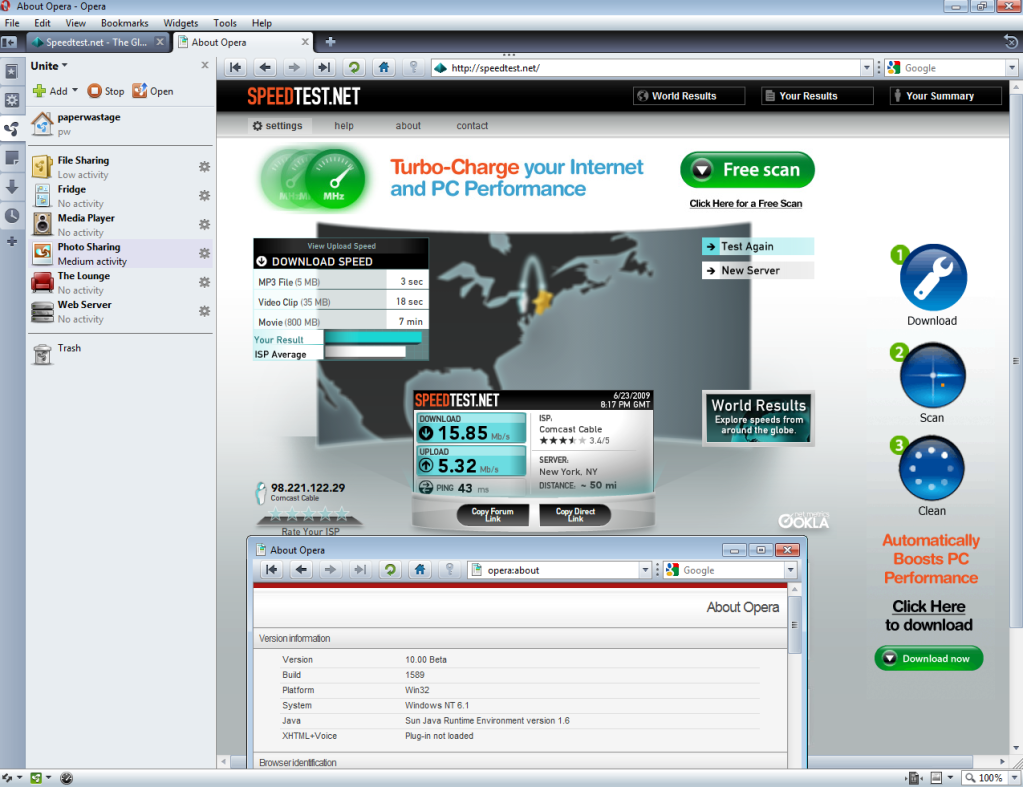The width and height of the screenshot is (1023, 787).
Task: Go Back in the About Opera inner window
Action: coord(301,570)
